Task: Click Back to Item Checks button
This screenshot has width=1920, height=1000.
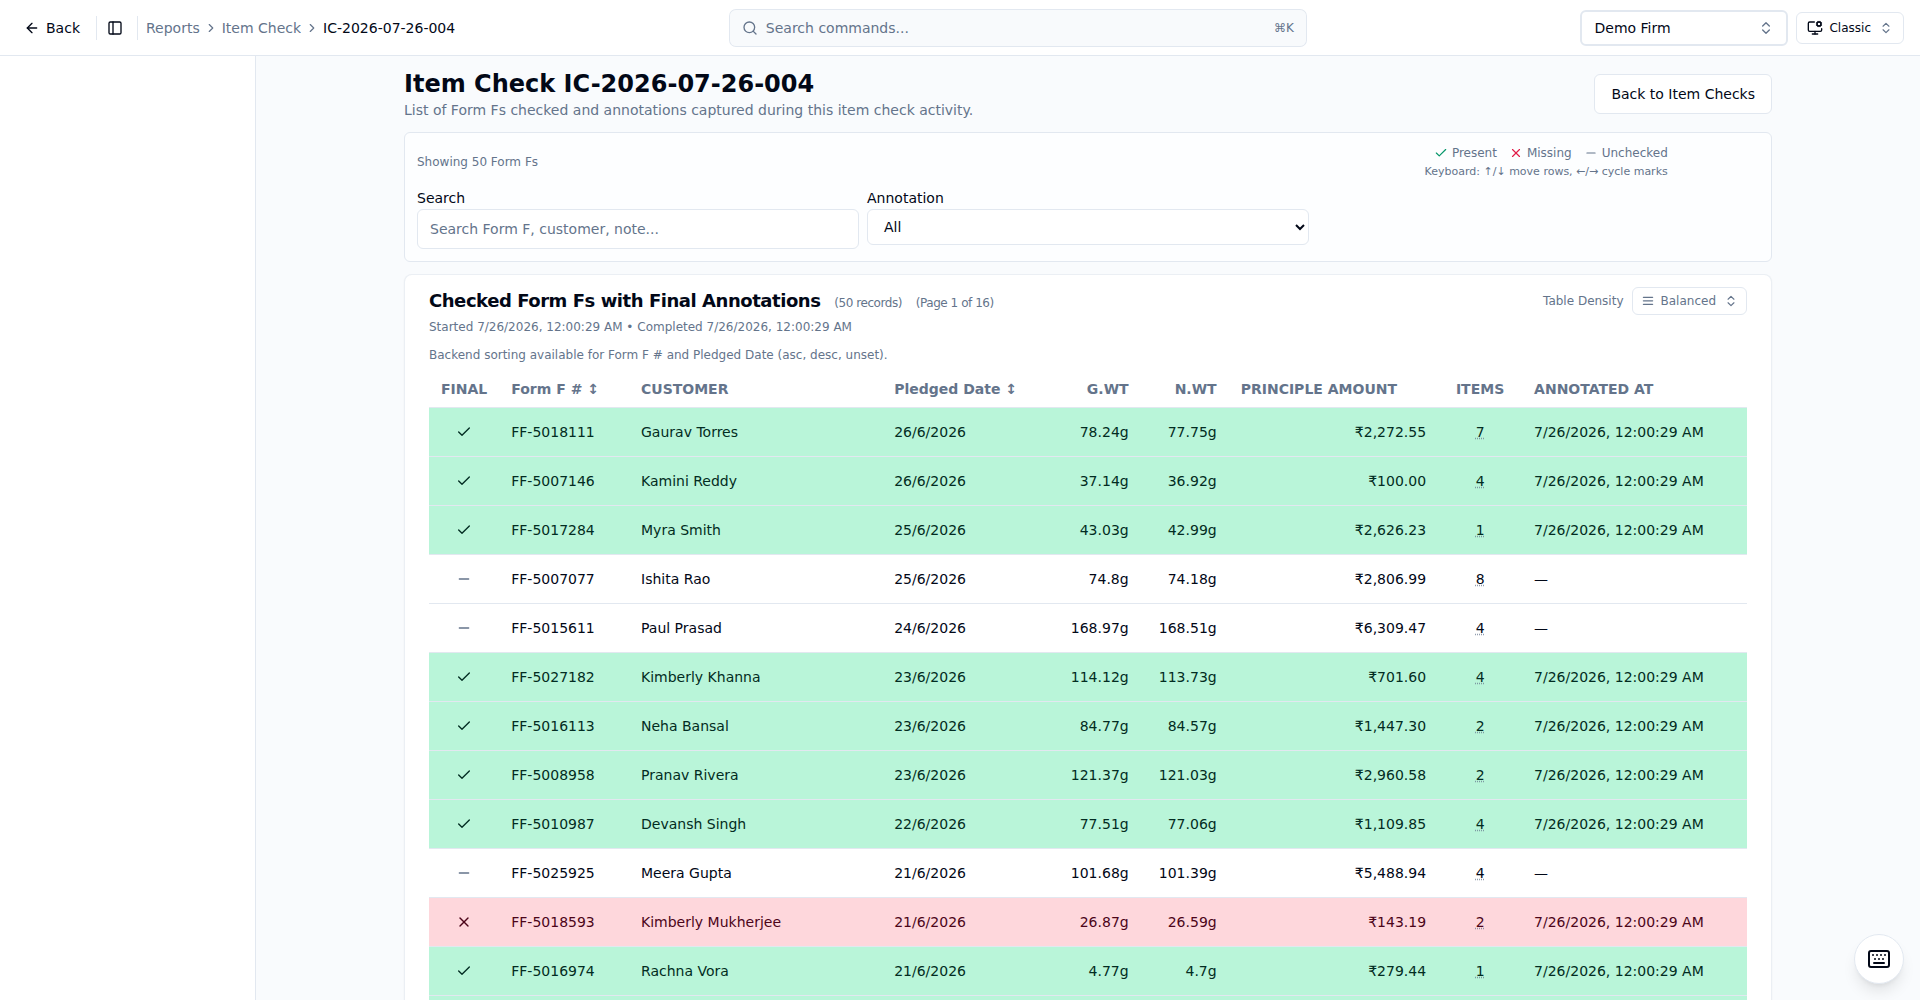Action: pyautogui.click(x=1682, y=94)
